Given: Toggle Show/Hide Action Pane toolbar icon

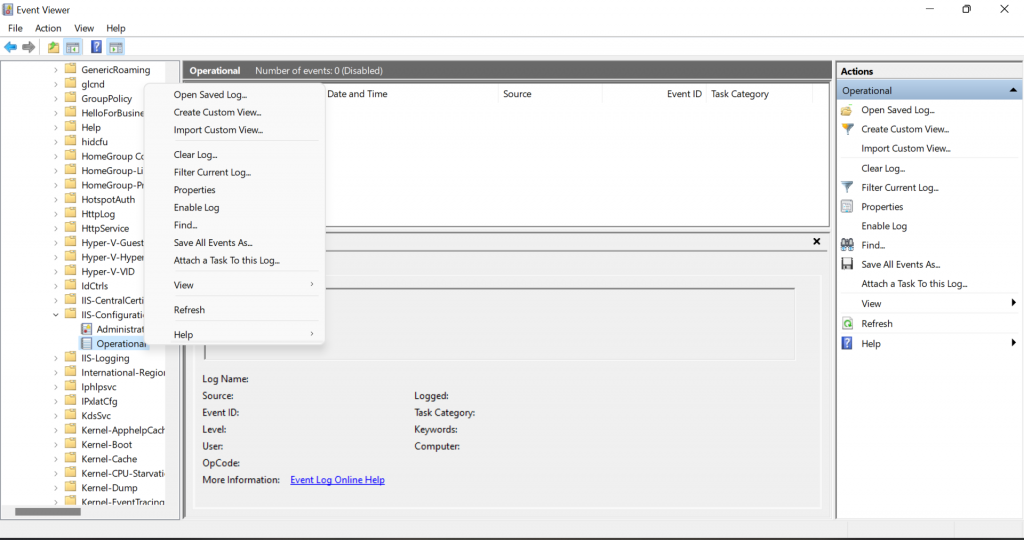Looking at the screenshot, I should pyautogui.click(x=116, y=47).
